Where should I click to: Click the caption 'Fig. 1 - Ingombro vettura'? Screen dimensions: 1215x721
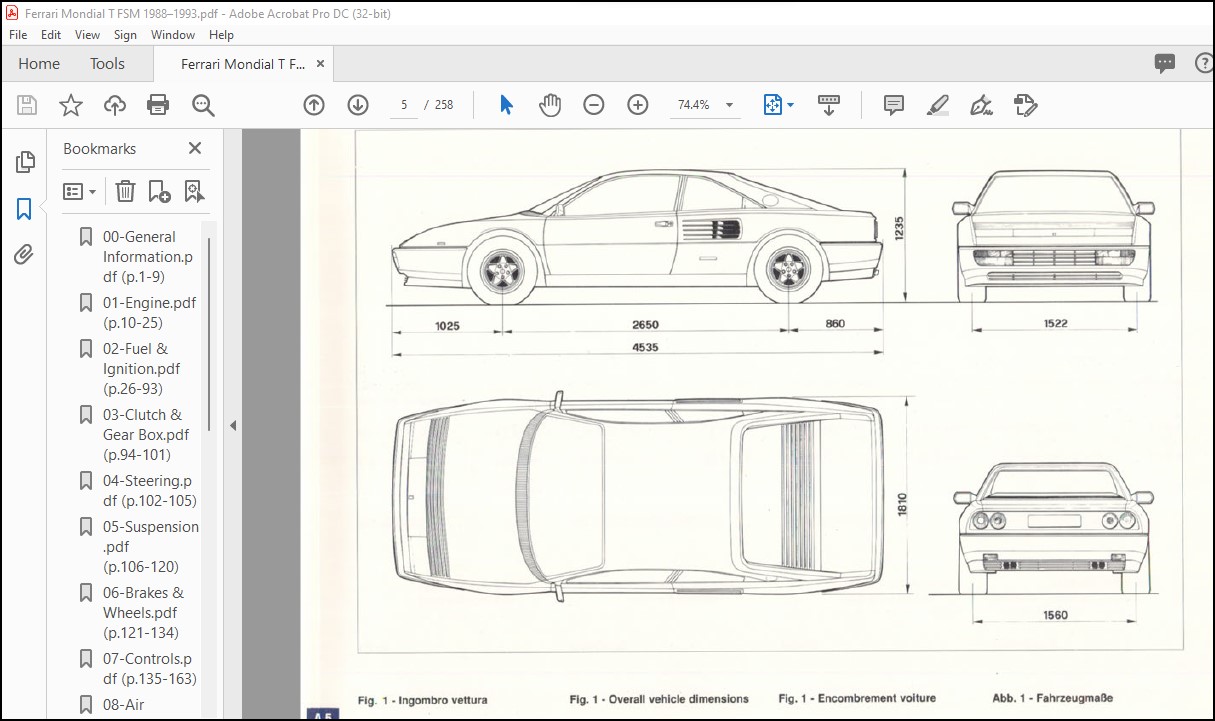pos(423,700)
